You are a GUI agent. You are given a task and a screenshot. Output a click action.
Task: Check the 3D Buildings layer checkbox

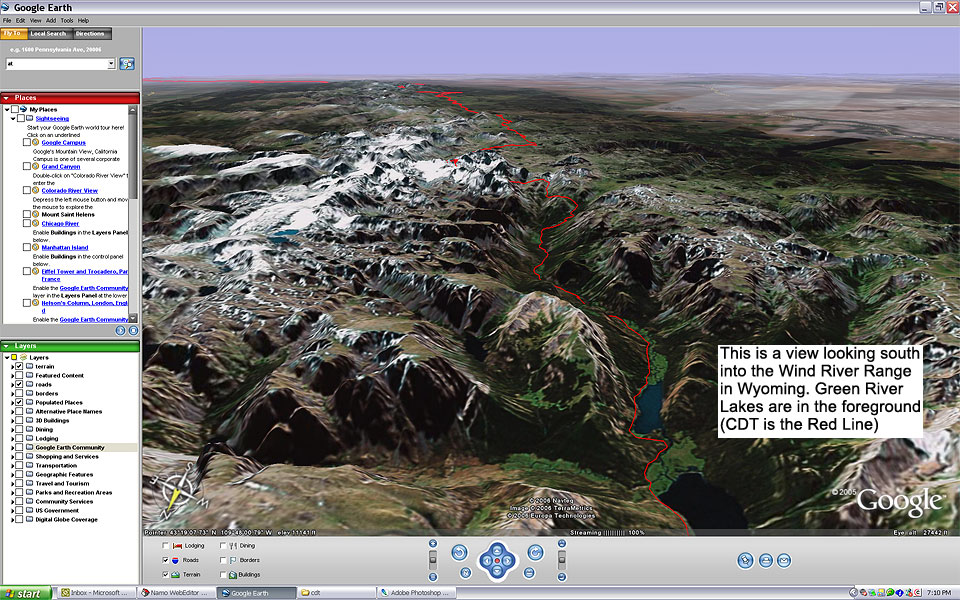point(20,421)
